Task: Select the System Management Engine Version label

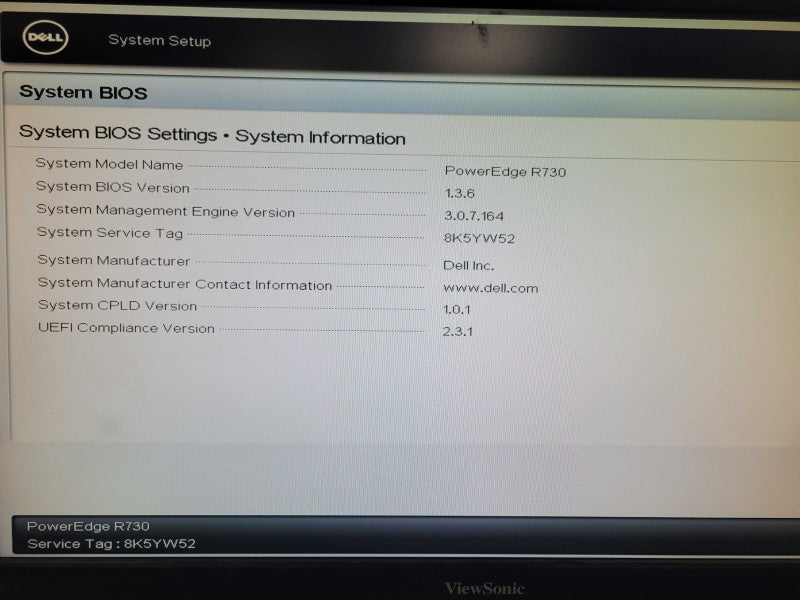Action: click(x=166, y=211)
